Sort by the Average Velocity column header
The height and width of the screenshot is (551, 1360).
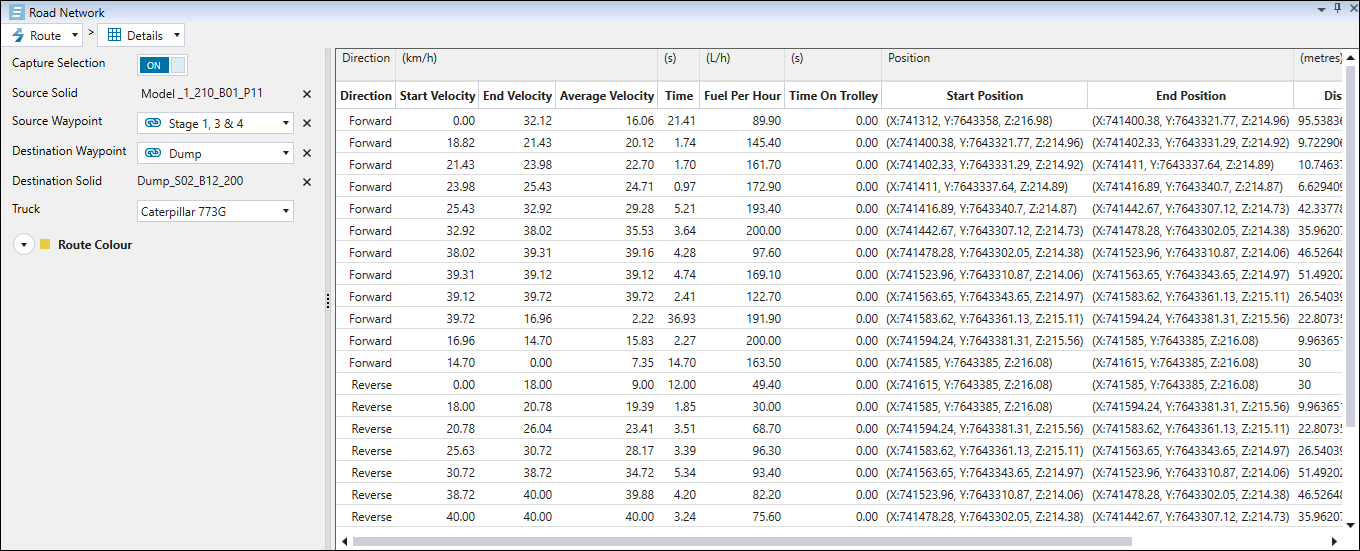pos(606,96)
